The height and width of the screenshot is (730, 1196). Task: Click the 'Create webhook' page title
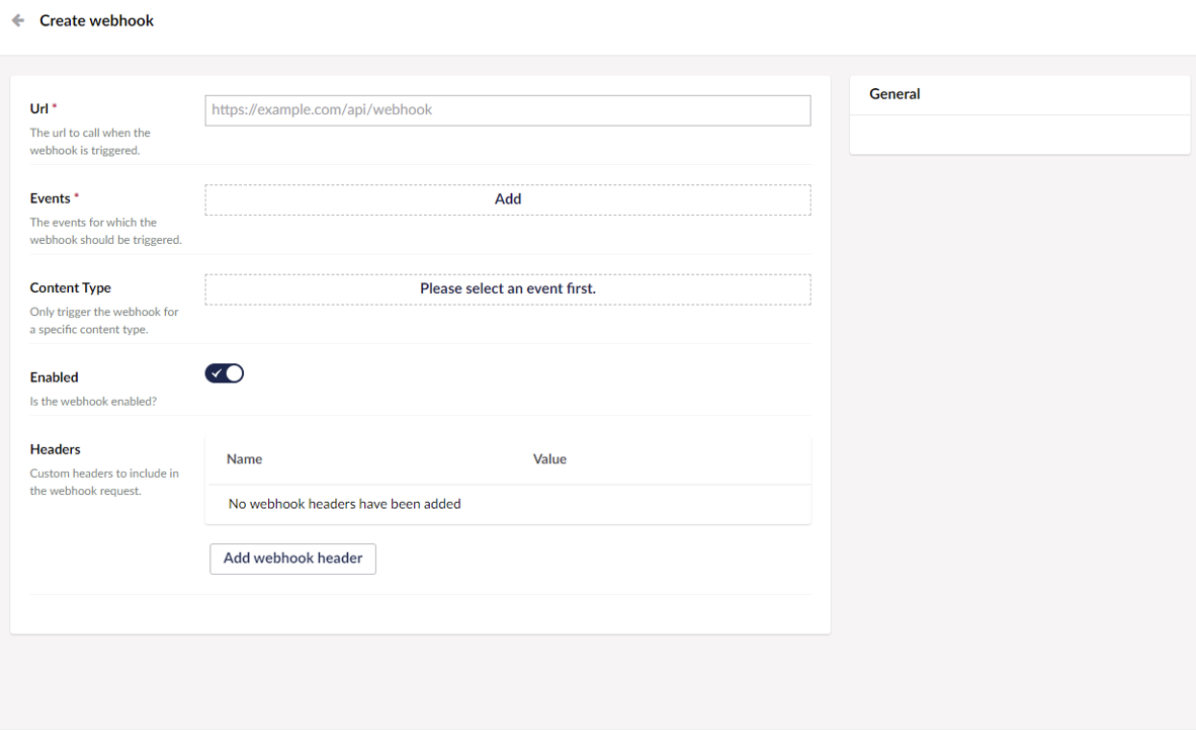click(96, 20)
